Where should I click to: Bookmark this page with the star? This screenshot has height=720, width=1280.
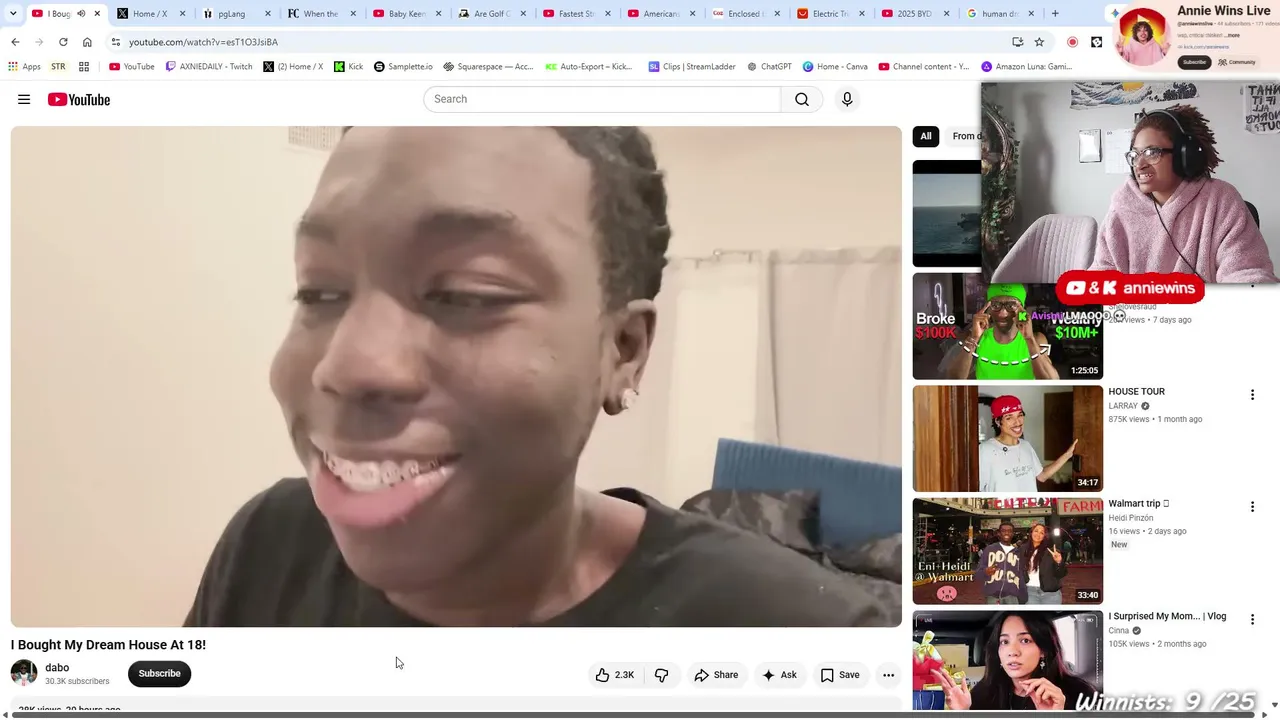pyautogui.click(x=1039, y=42)
